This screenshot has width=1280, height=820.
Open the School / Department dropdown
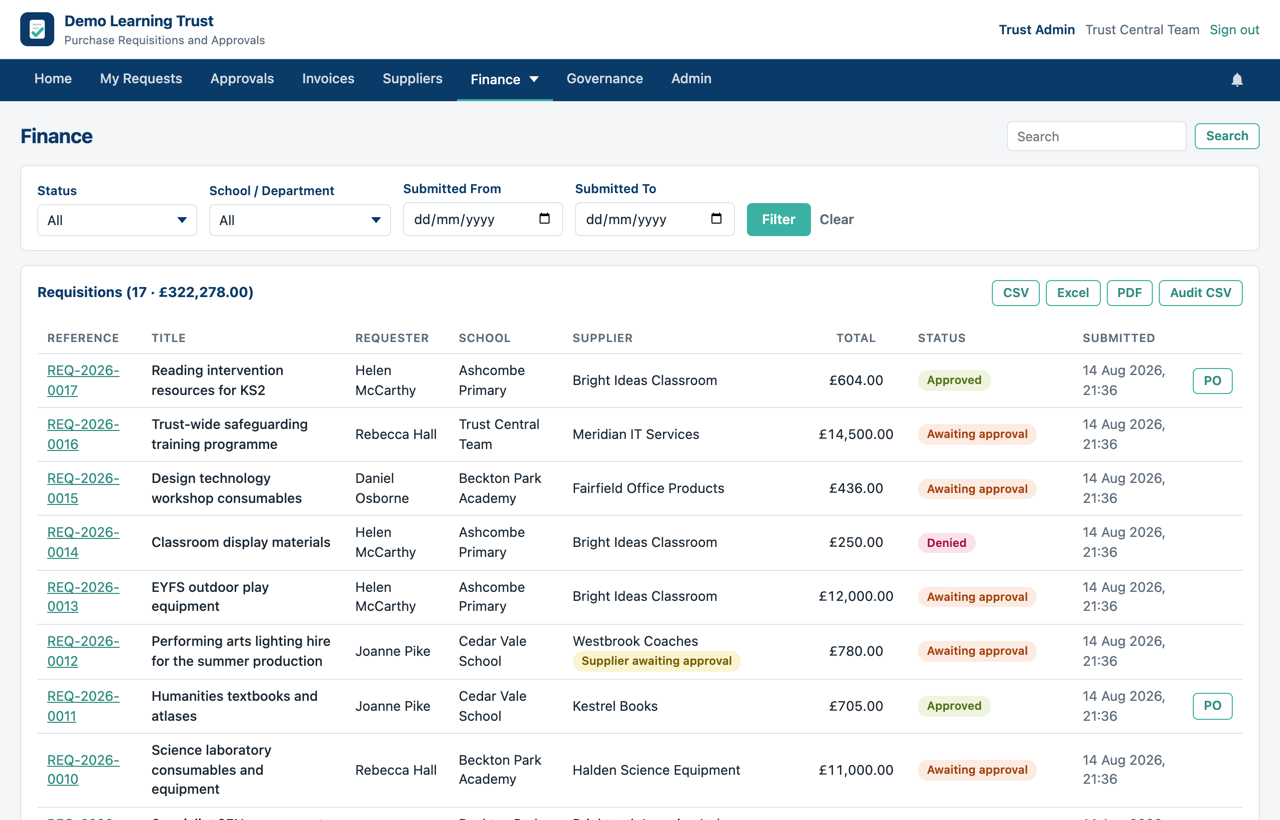[300, 220]
